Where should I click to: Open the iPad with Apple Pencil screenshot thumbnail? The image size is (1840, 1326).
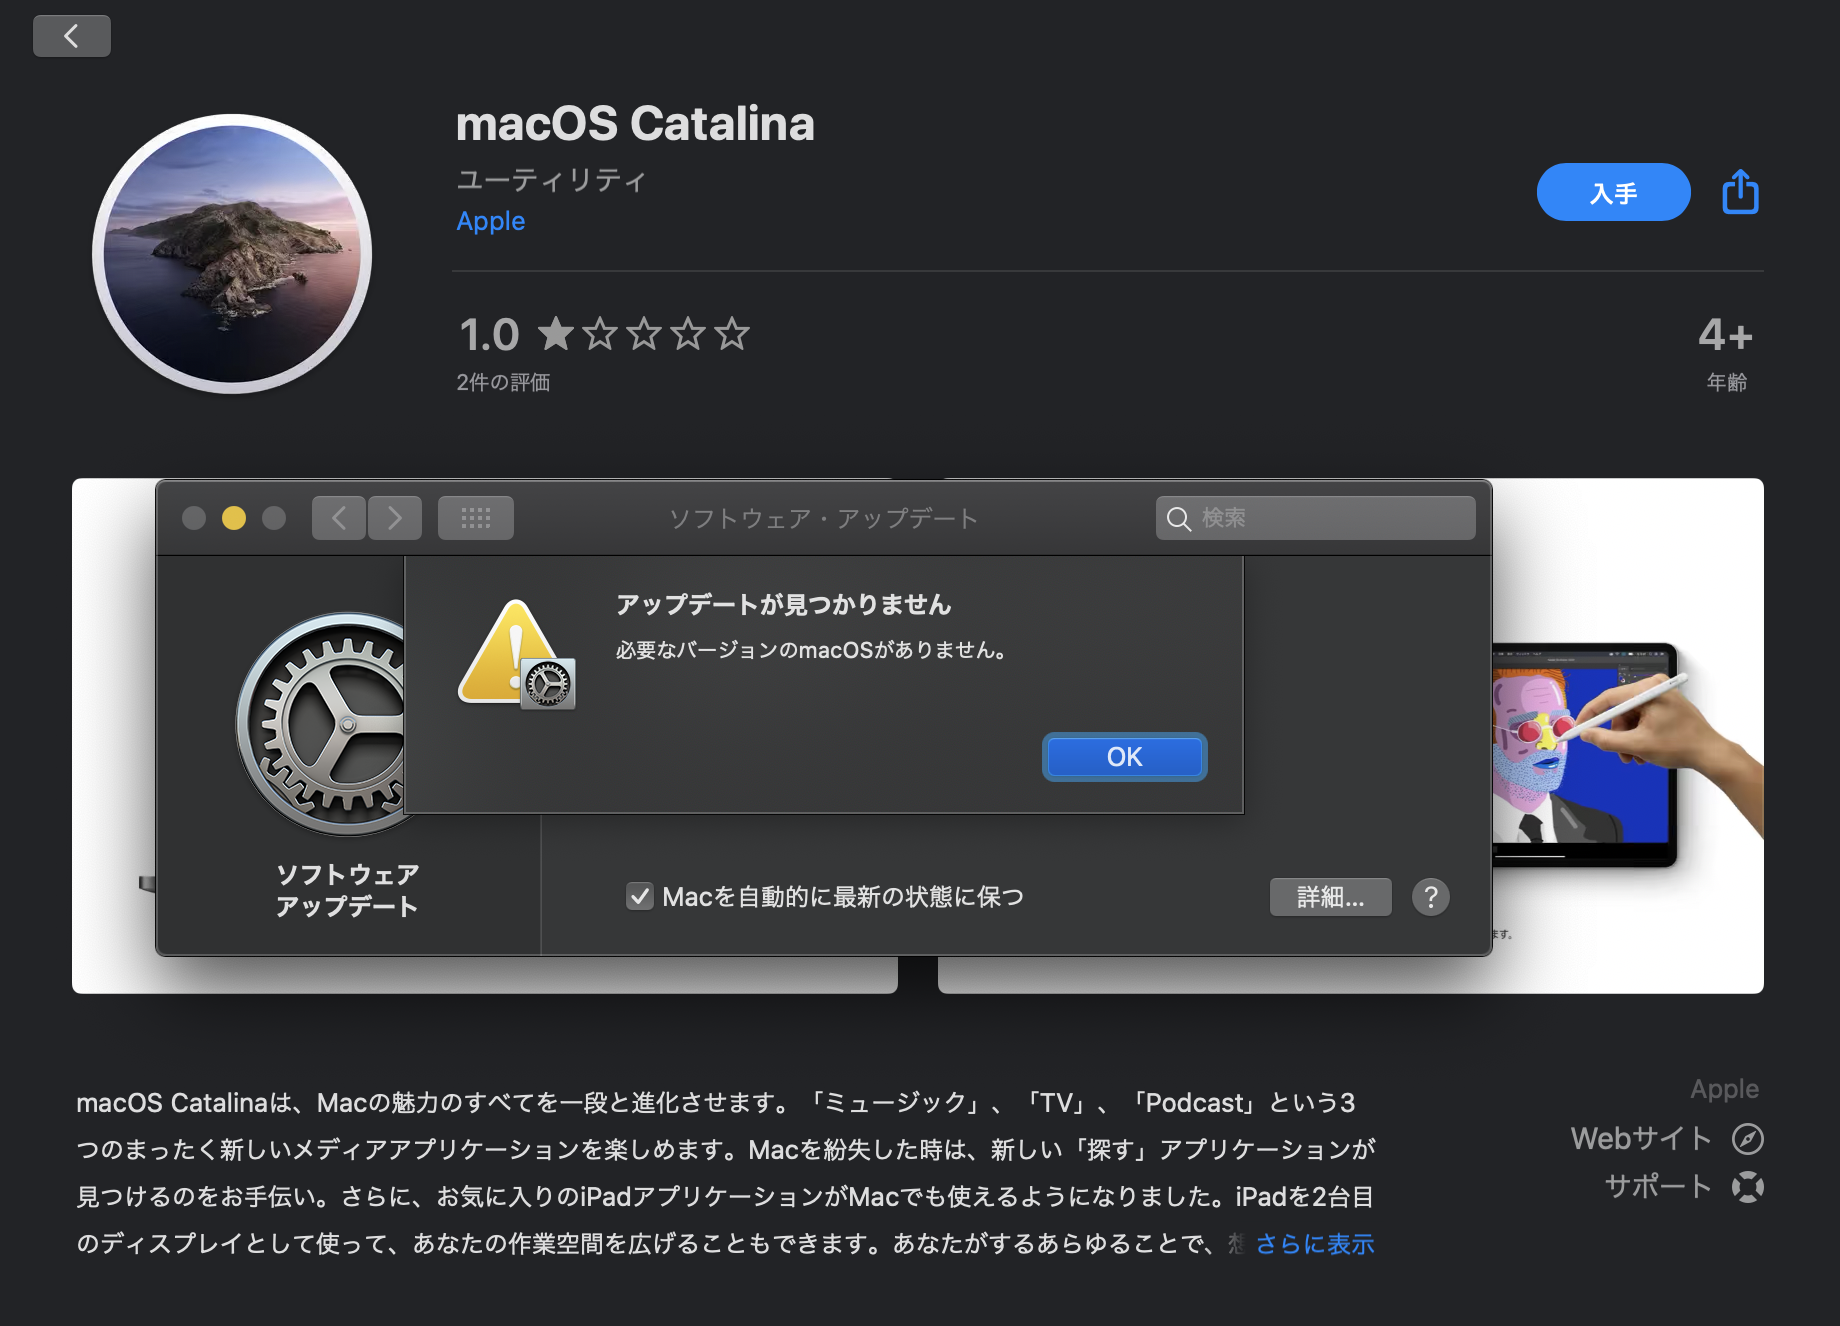pos(1626,736)
